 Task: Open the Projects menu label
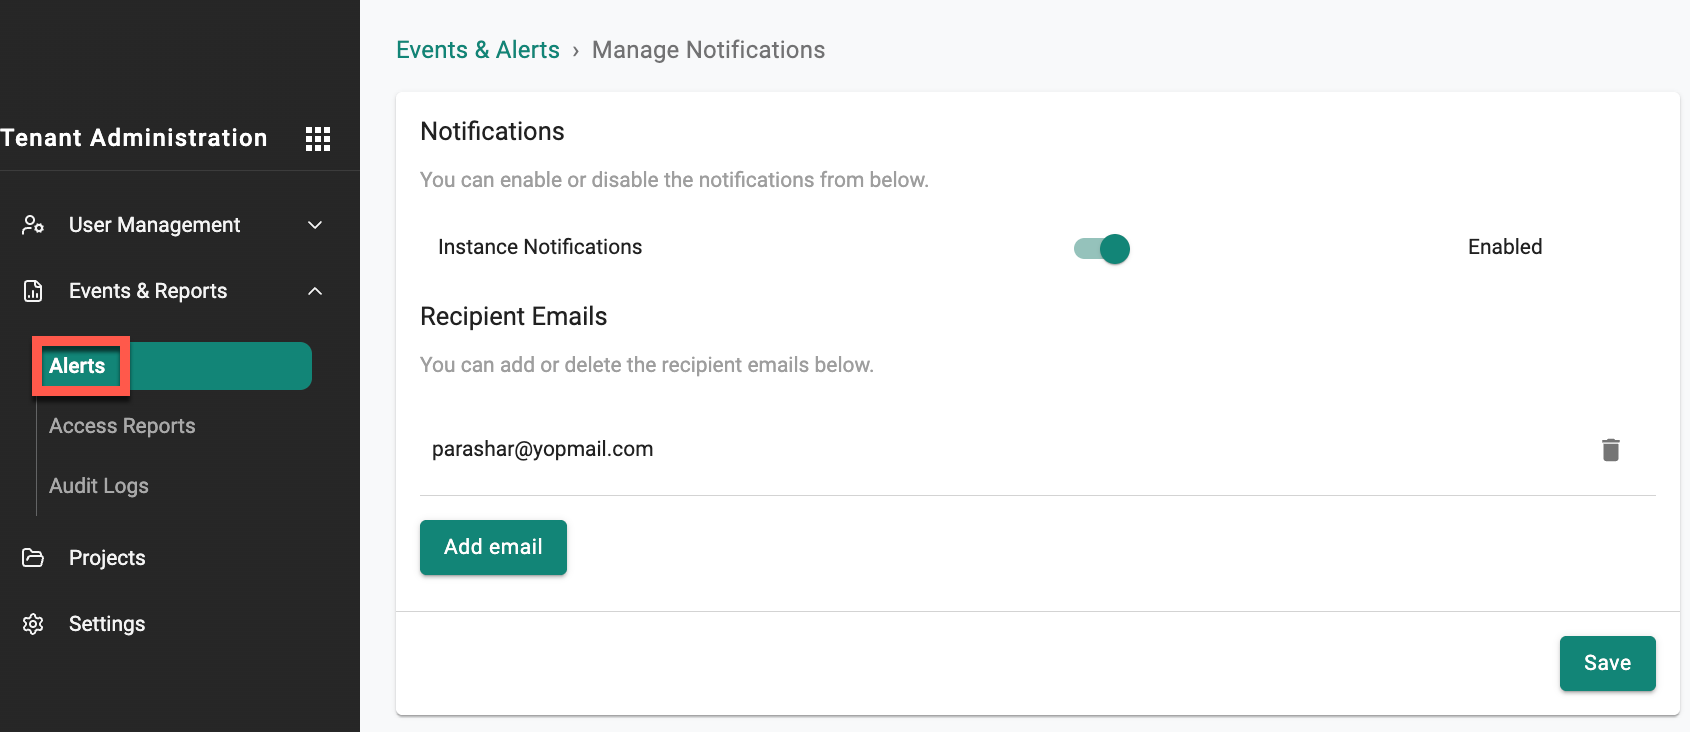tap(107, 558)
